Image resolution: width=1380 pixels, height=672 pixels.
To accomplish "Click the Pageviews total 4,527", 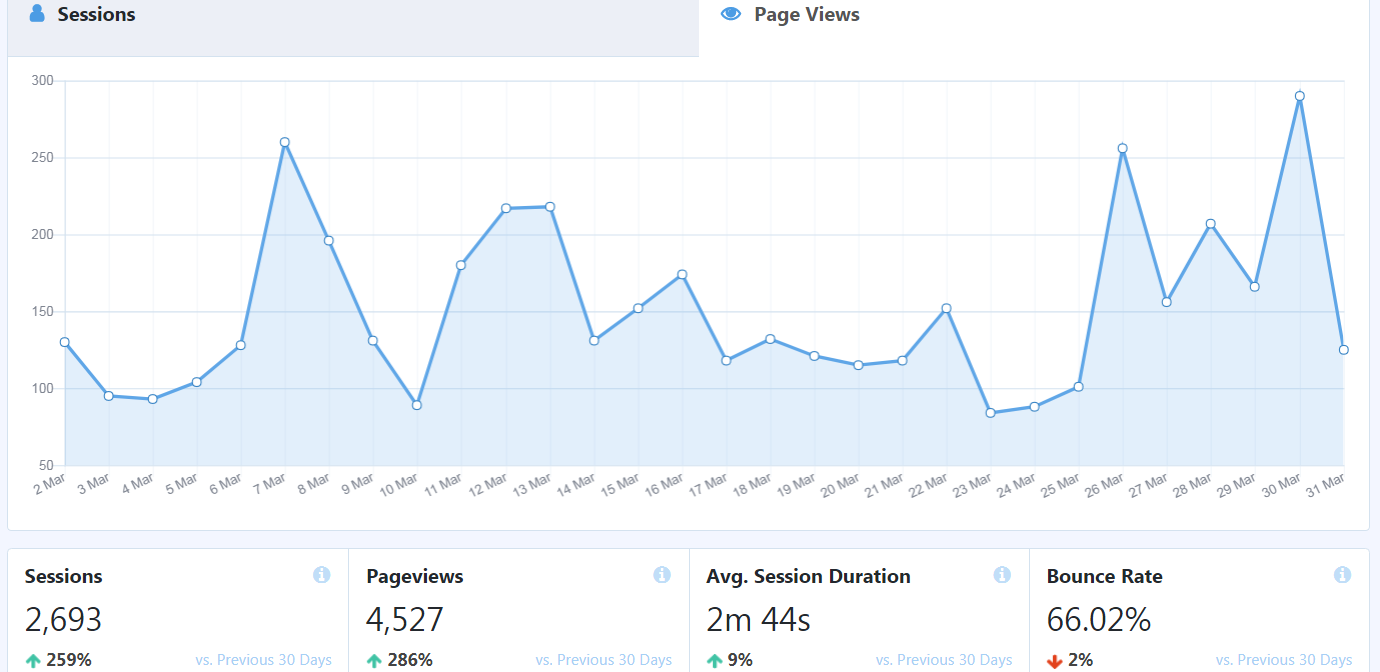I will click(x=405, y=620).
